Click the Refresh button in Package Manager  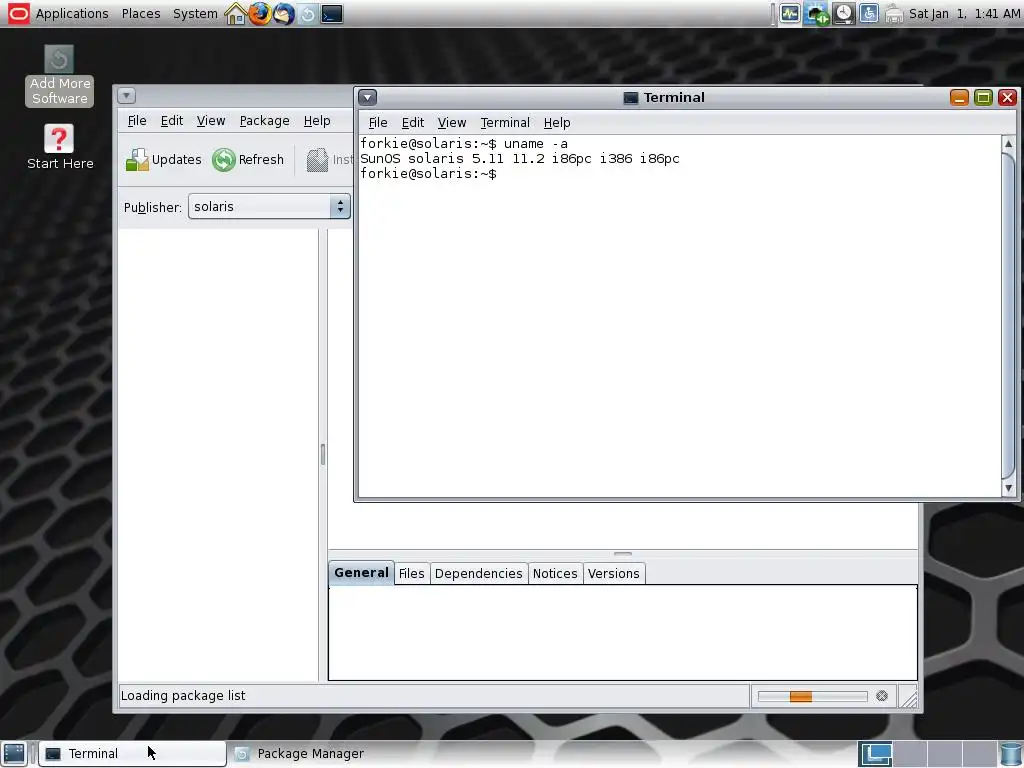tap(248, 159)
